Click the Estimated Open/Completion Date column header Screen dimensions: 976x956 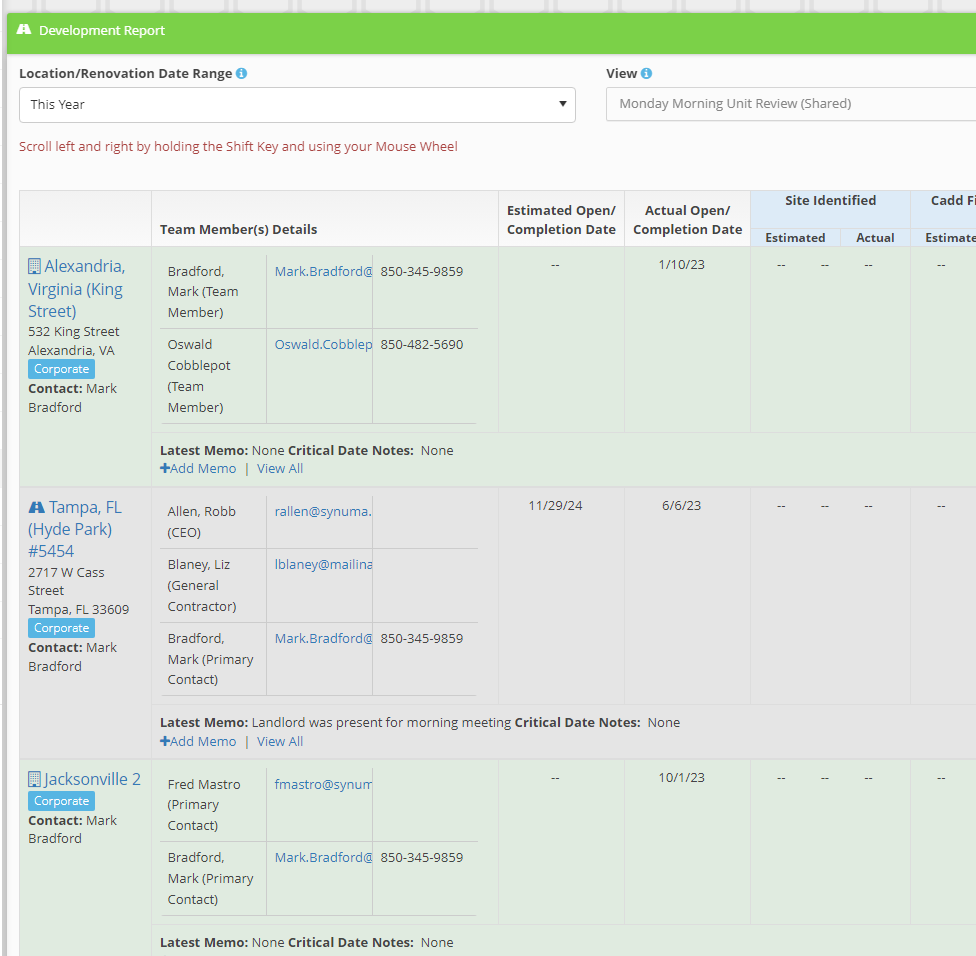pyautogui.click(x=561, y=220)
